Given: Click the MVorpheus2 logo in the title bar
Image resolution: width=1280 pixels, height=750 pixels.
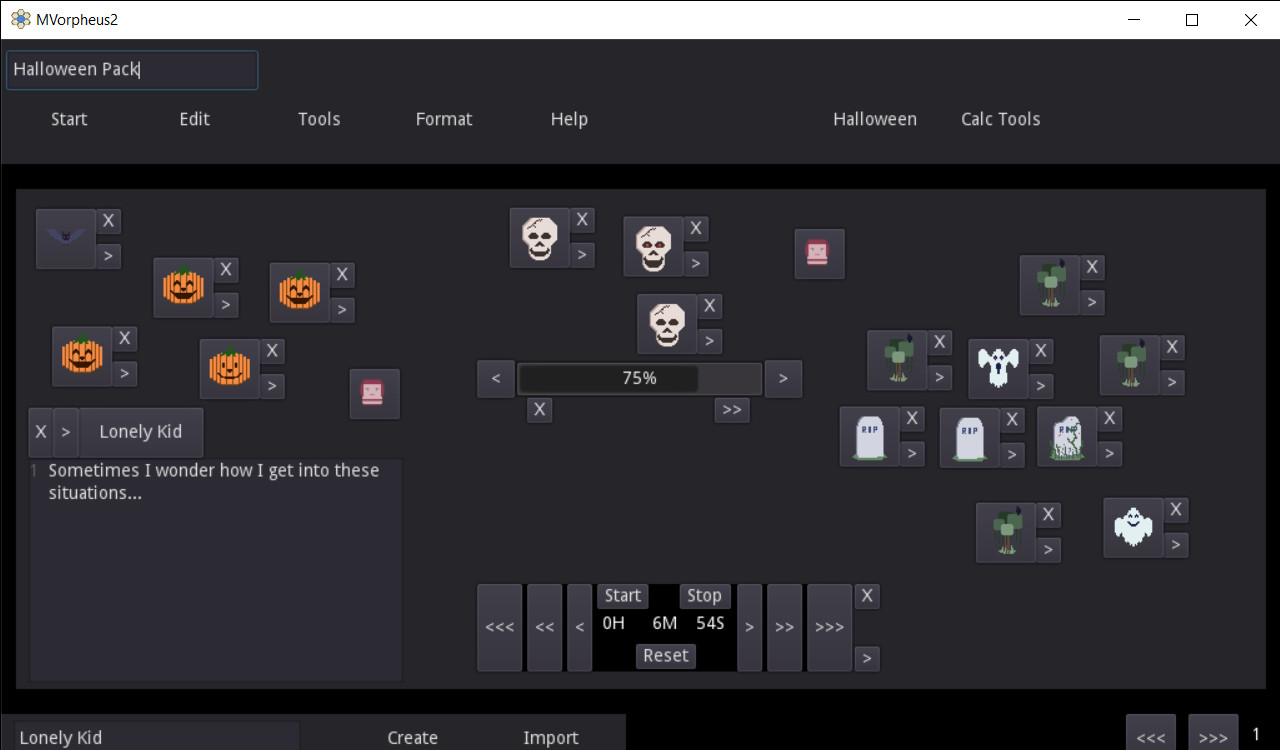Looking at the screenshot, I should pyautogui.click(x=18, y=18).
